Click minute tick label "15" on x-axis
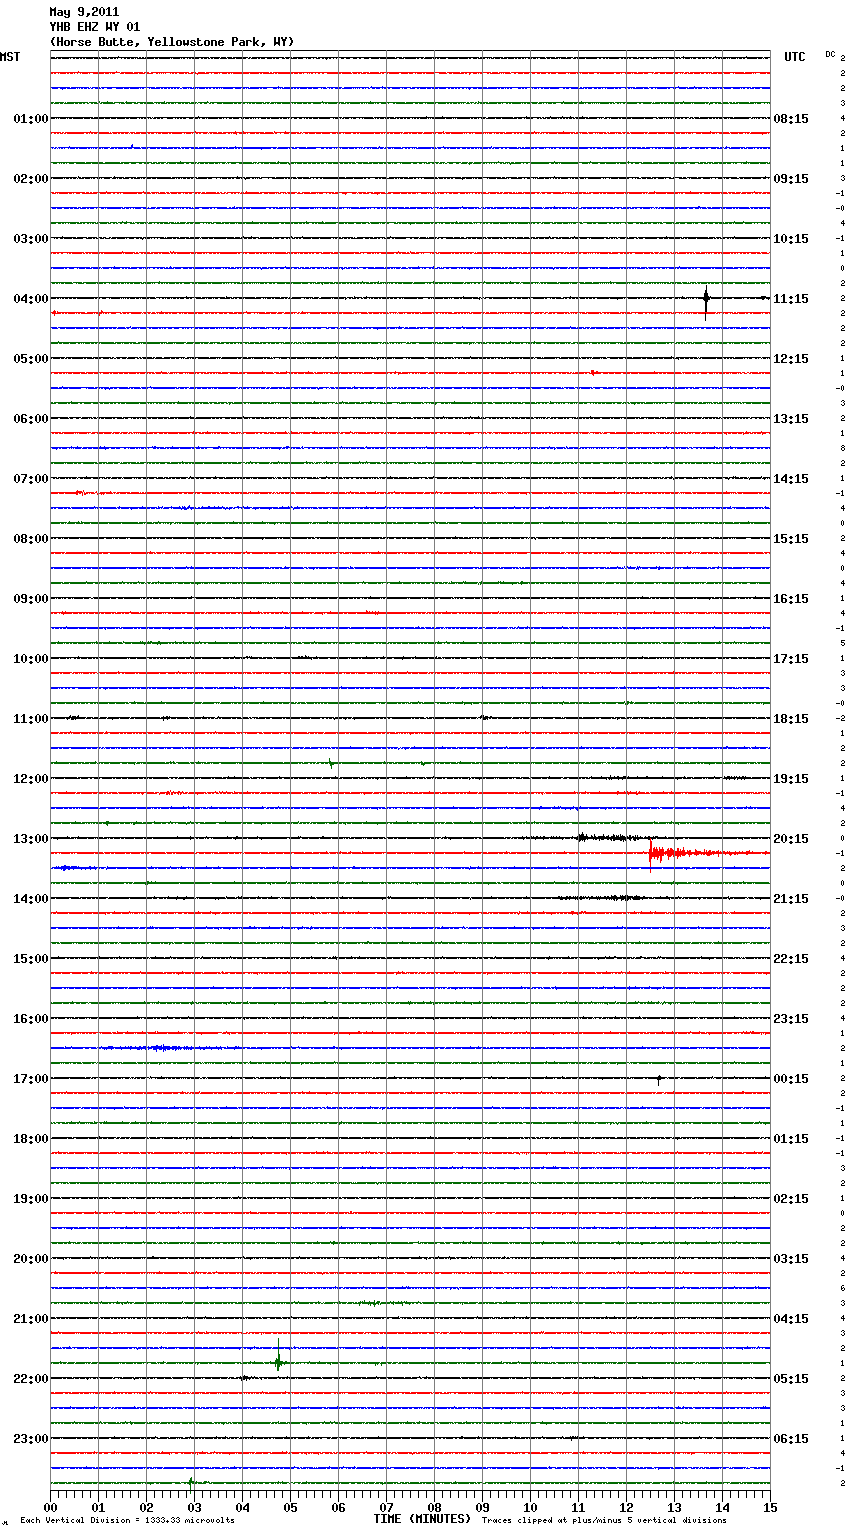Viewport: 850px width, 1534px height. 770,1507
